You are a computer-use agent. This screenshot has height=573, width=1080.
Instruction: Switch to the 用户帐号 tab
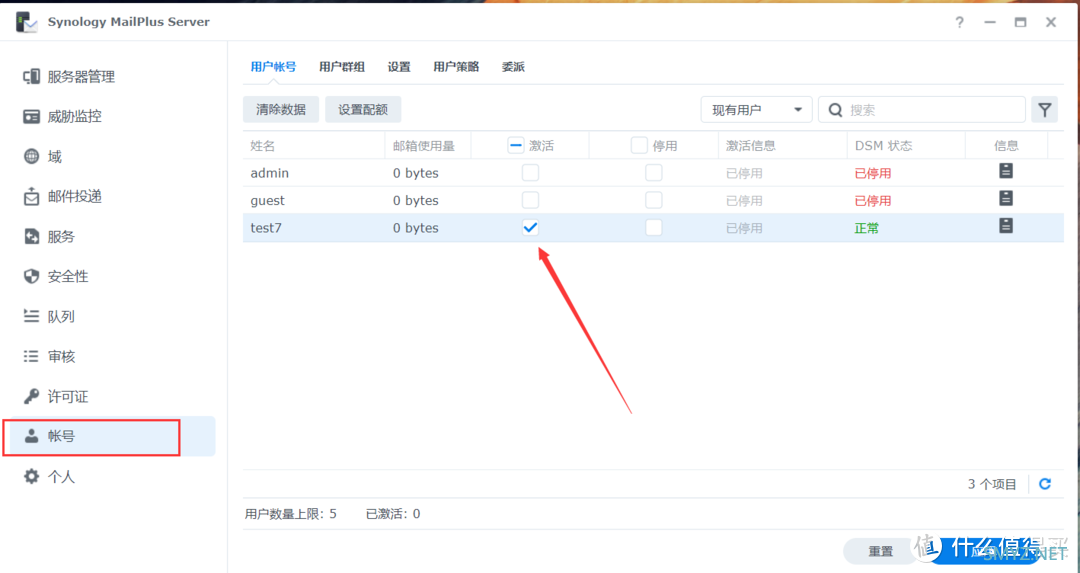click(273, 67)
